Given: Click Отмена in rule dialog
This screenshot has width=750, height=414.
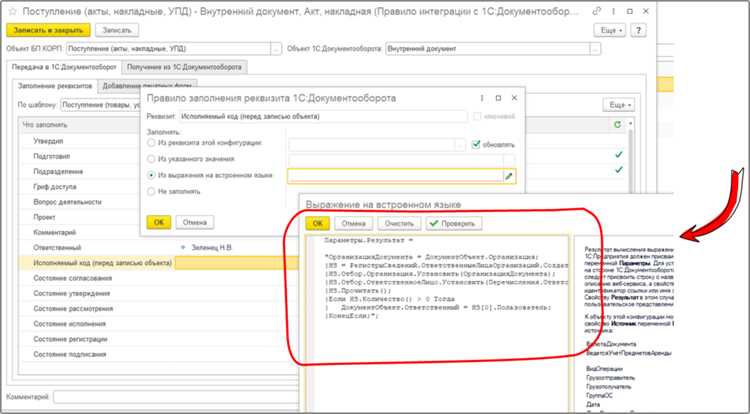Looking at the screenshot, I should pos(195,222).
